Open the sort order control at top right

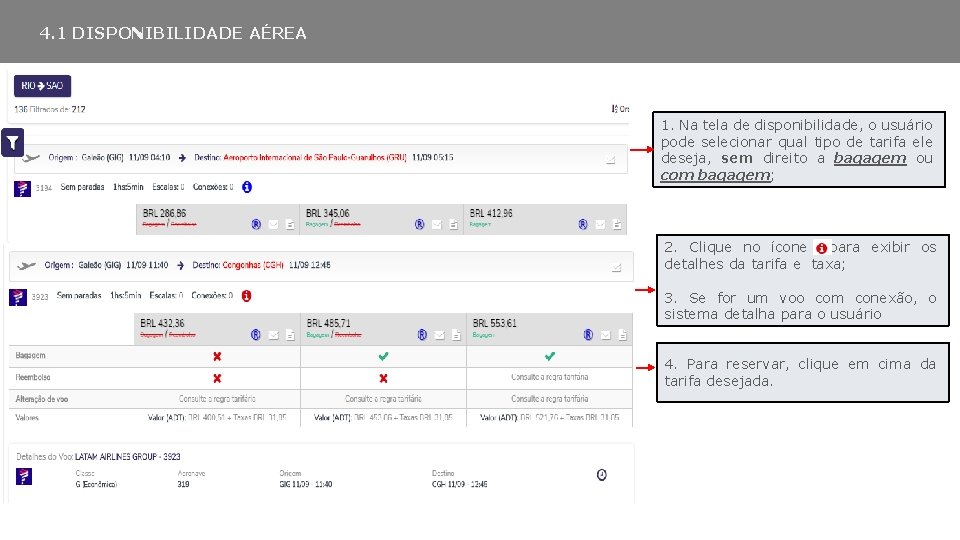coord(620,109)
